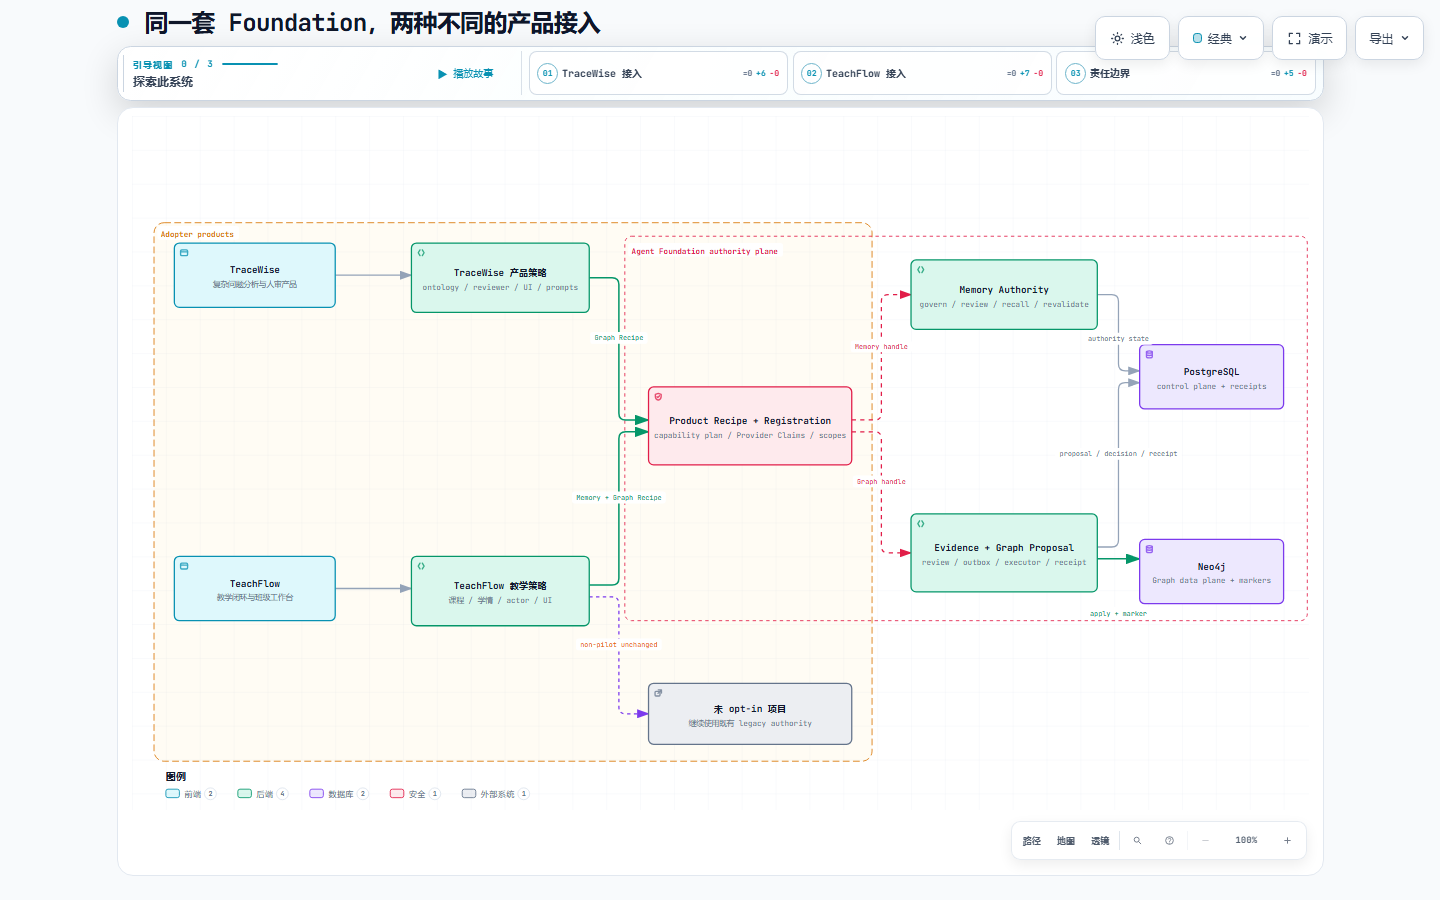Click the proposal / decision / receipt label
The image size is (1440, 900).
1118,454
